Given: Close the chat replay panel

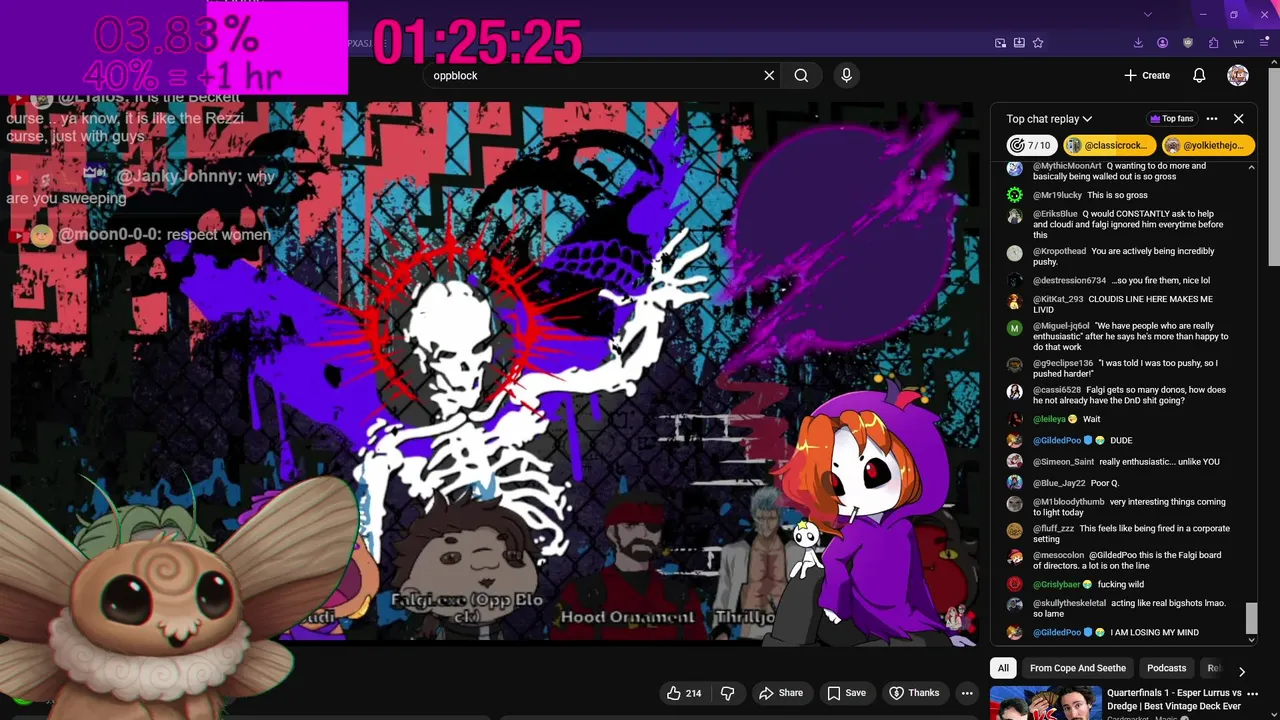Looking at the screenshot, I should [x=1238, y=119].
